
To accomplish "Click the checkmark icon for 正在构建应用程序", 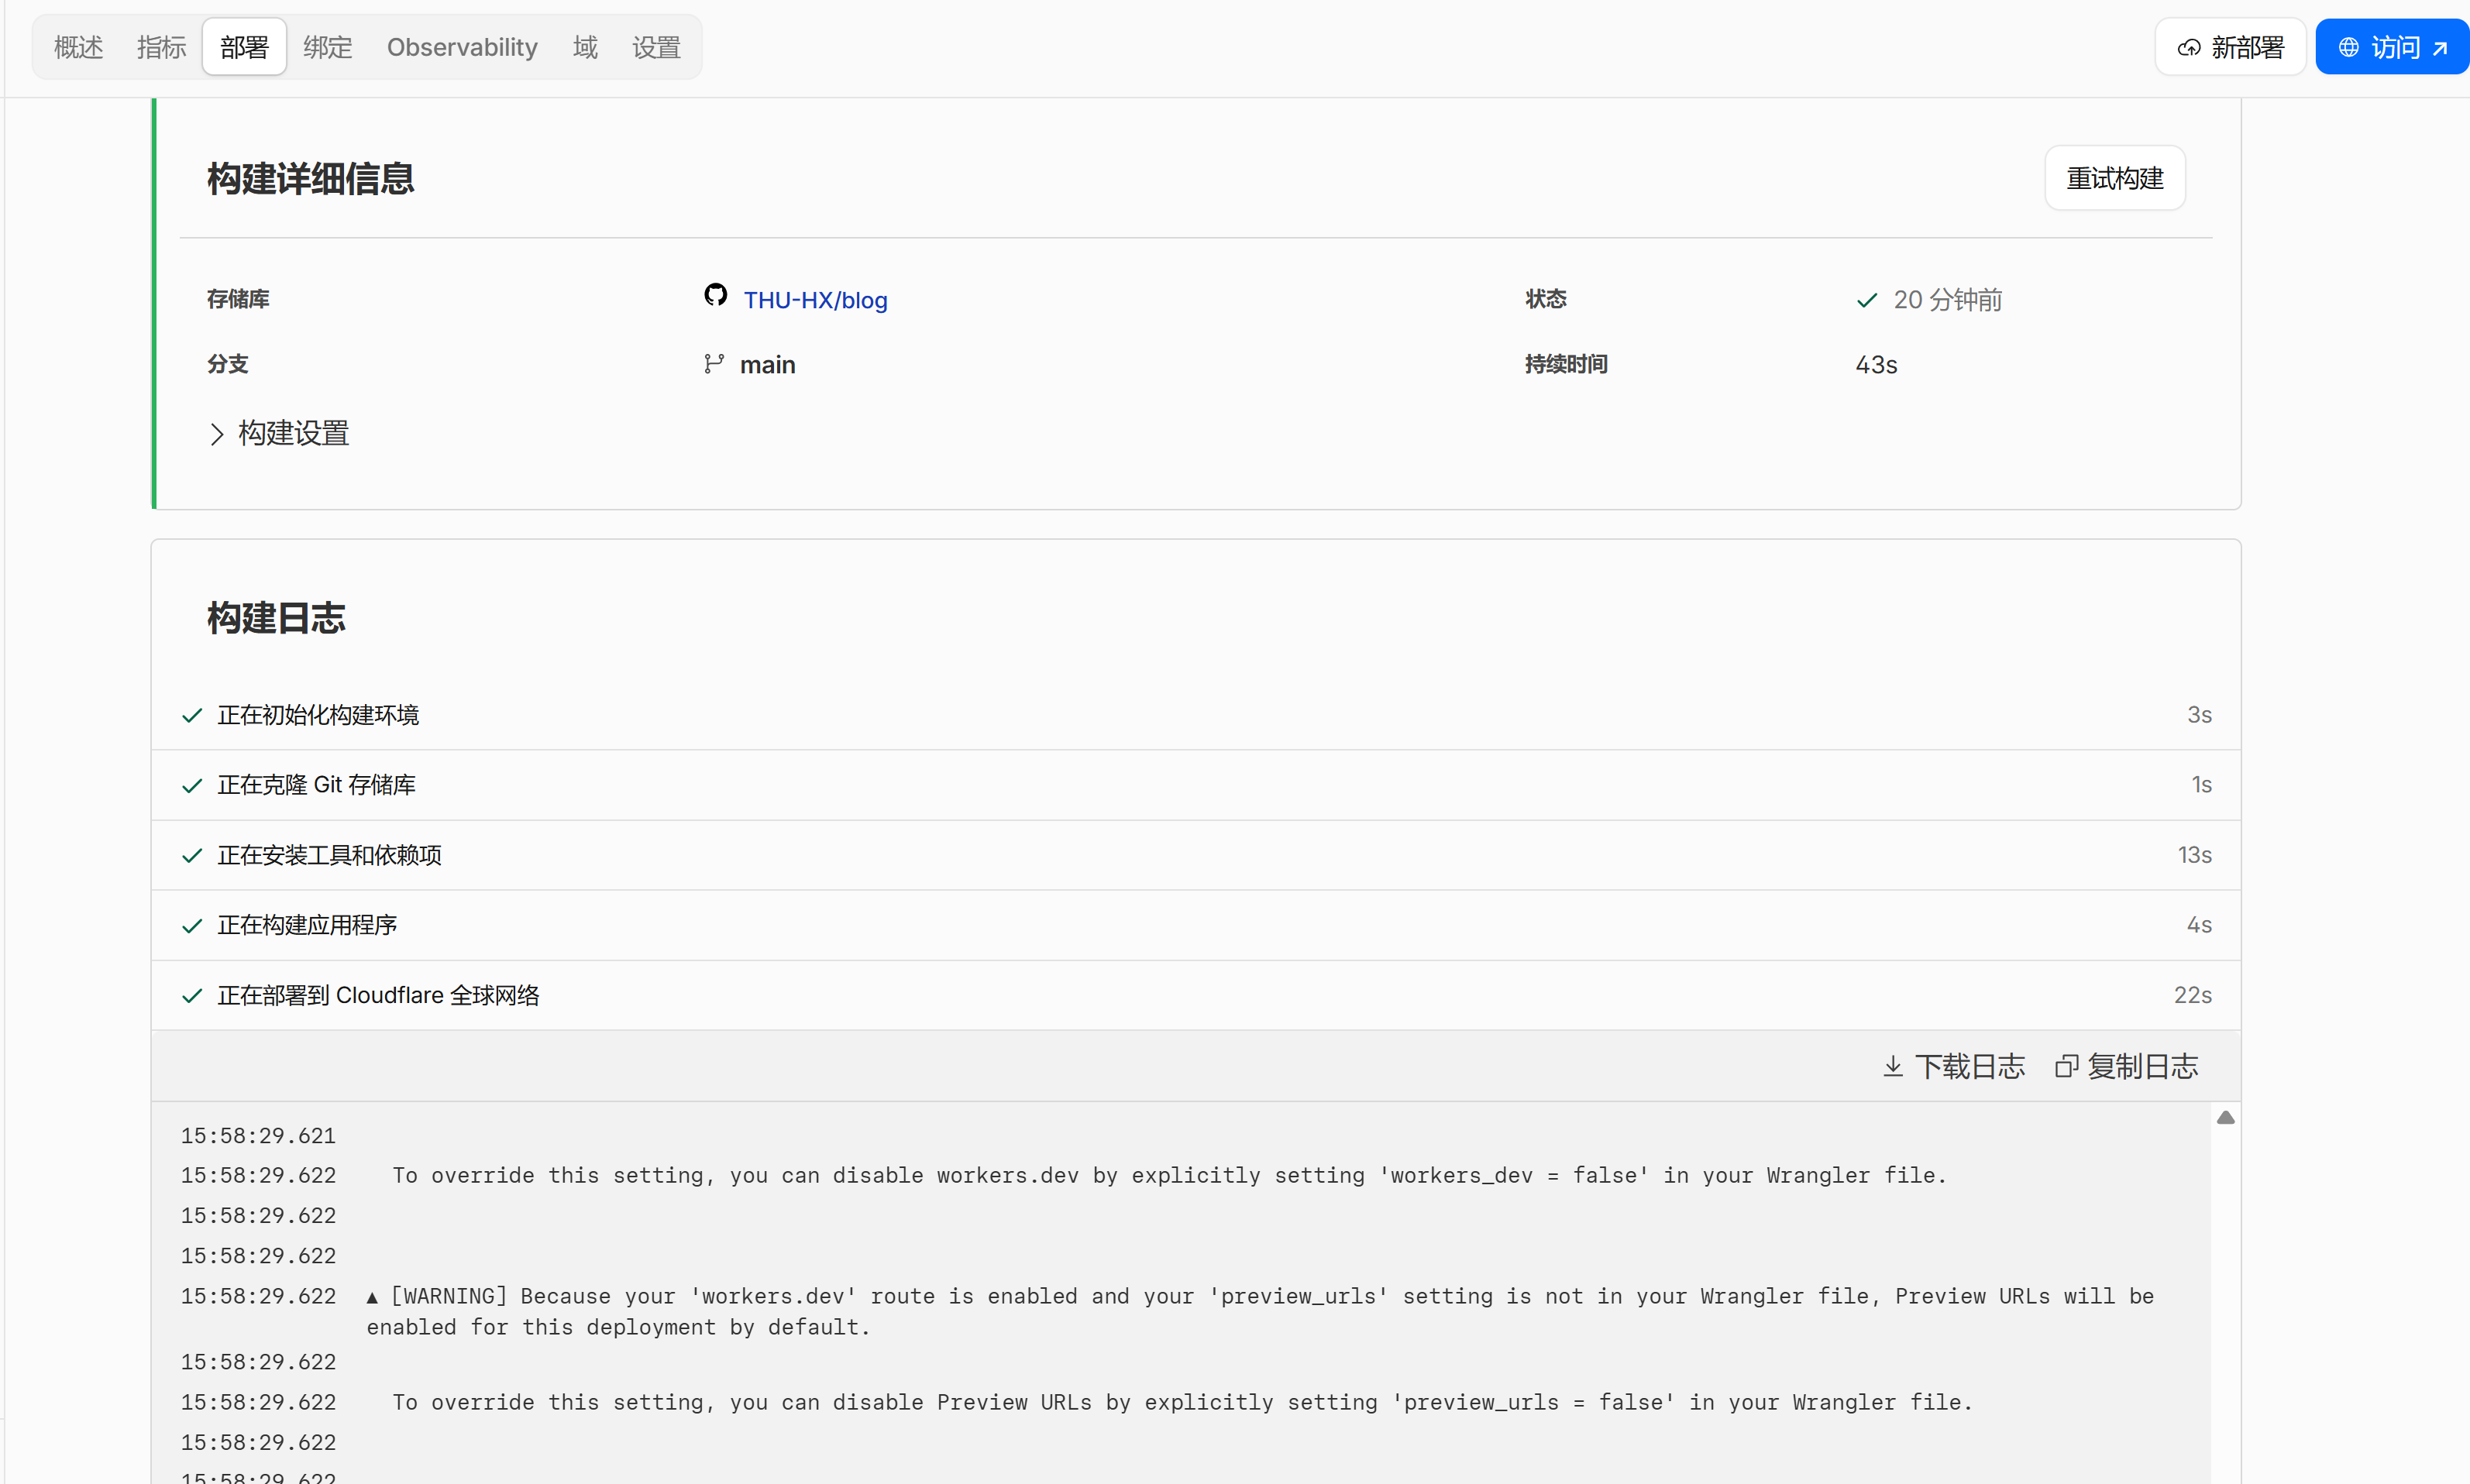I will [x=192, y=926].
